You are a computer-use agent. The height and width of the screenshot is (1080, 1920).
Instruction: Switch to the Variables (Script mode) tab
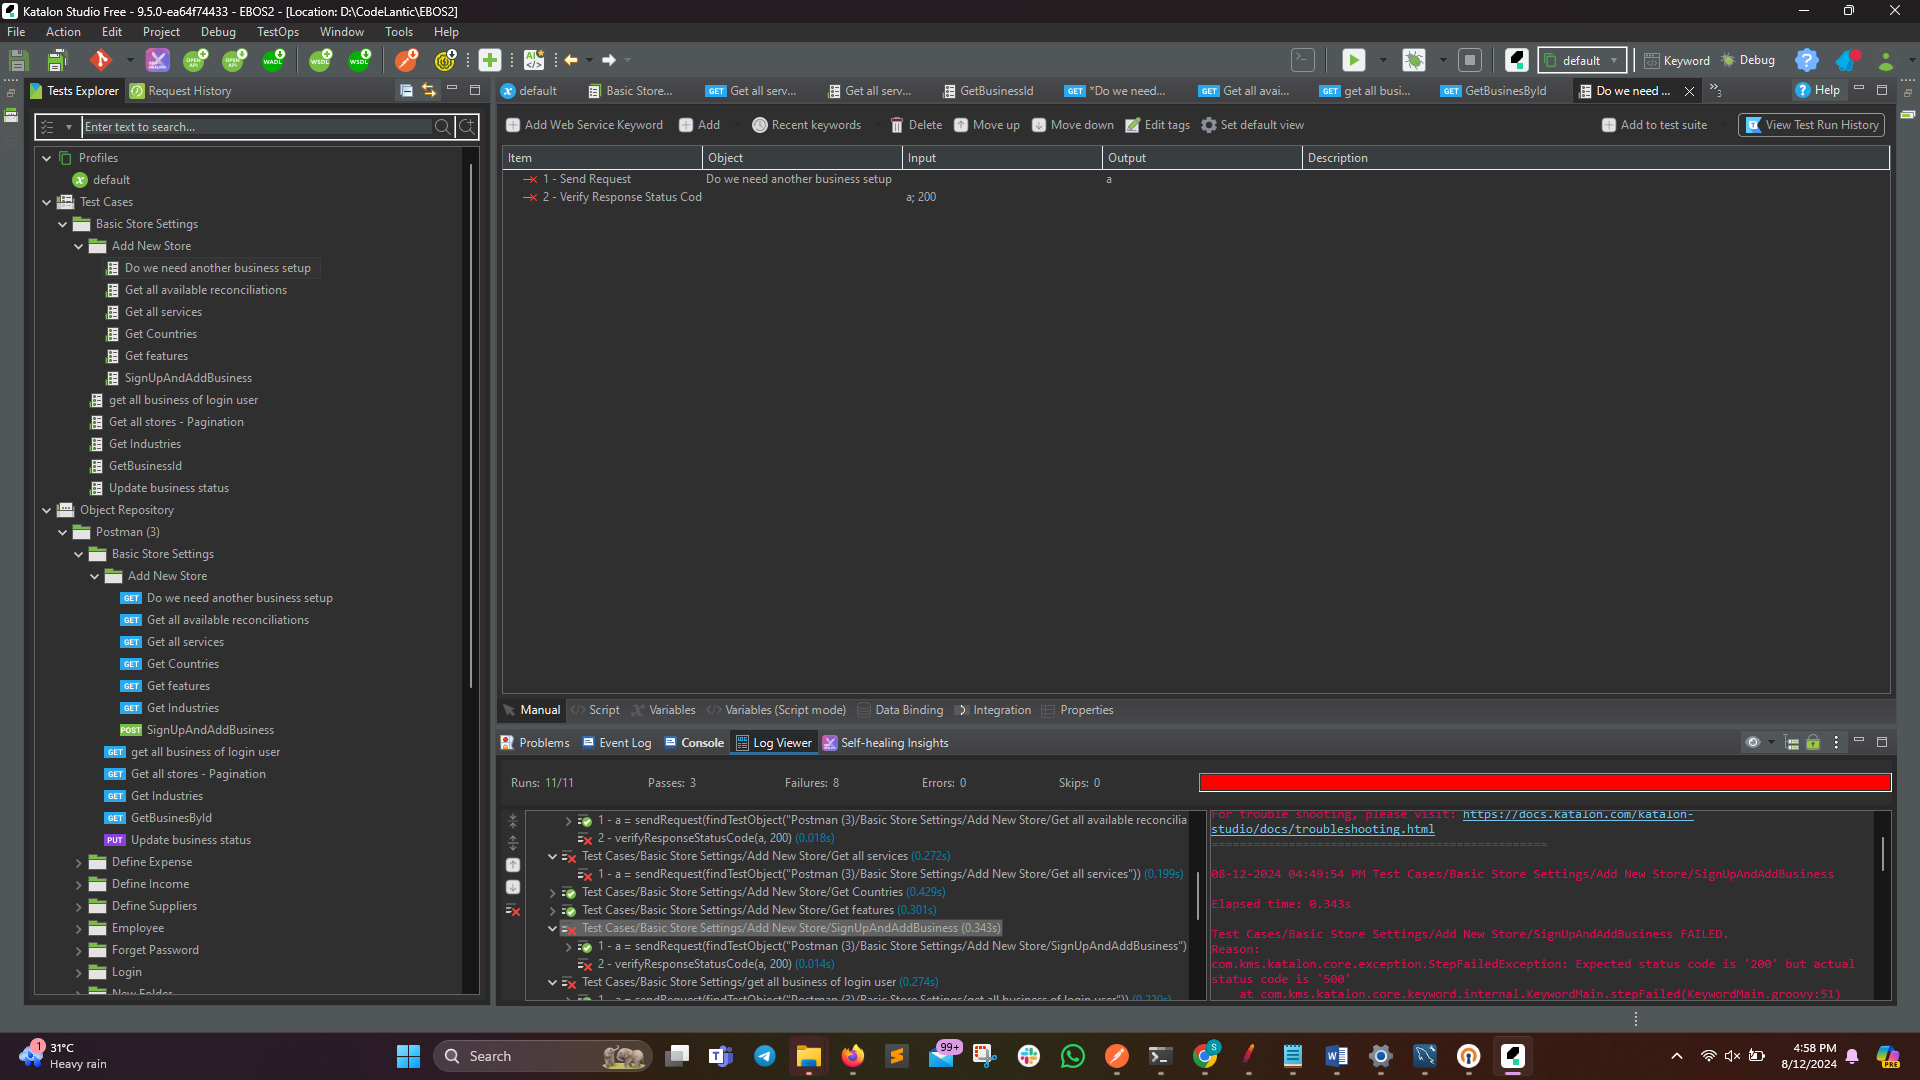coord(777,710)
